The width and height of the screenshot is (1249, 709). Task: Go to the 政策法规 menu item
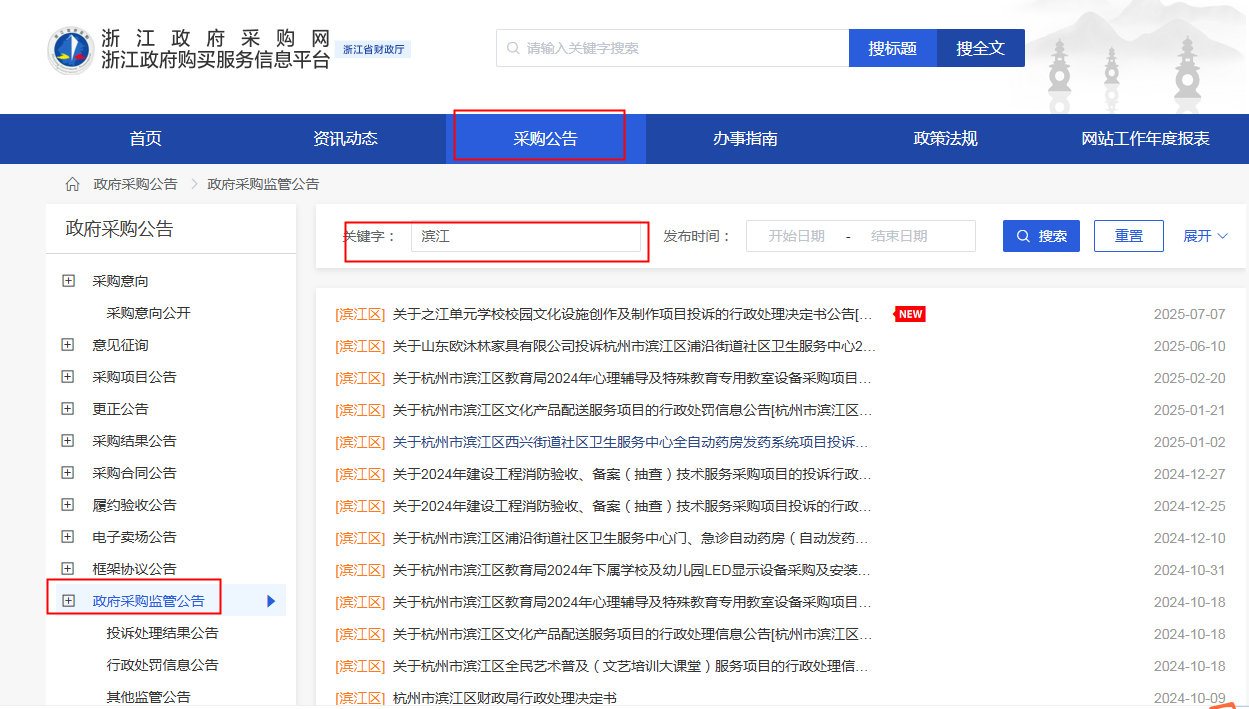coord(945,139)
